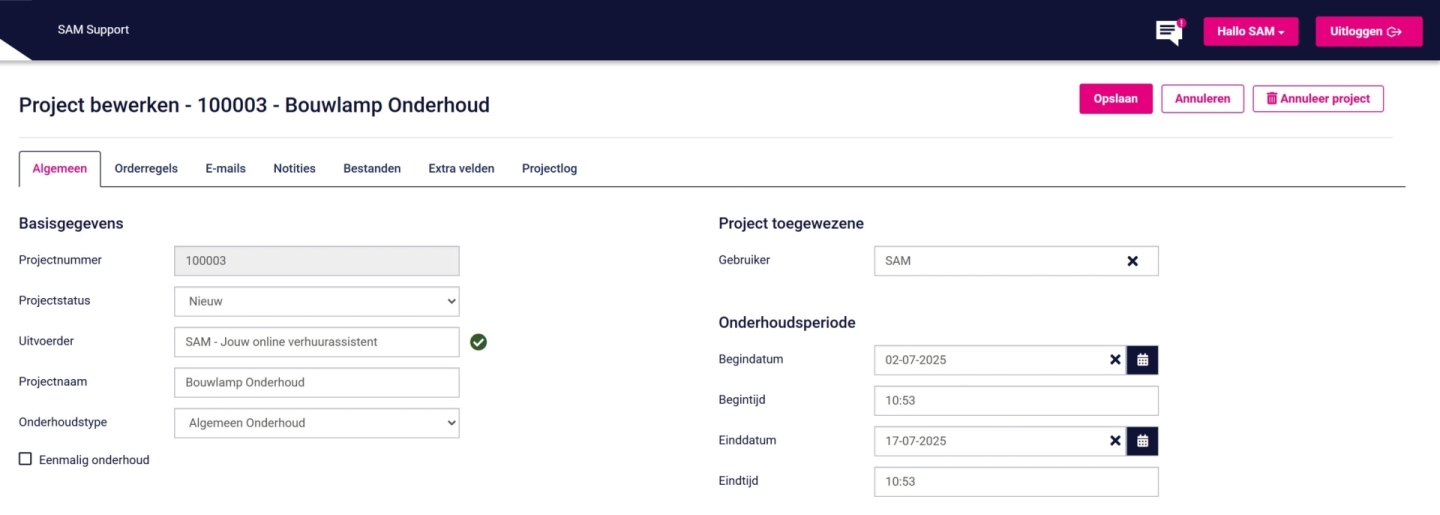
Task: Clear the Einddatum value with the X
Action: pyautogui.click(x=1115, y=441)
